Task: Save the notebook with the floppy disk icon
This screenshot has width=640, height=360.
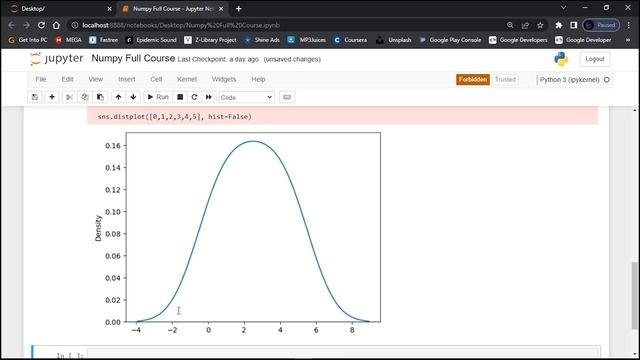Action: click(35, 97)
